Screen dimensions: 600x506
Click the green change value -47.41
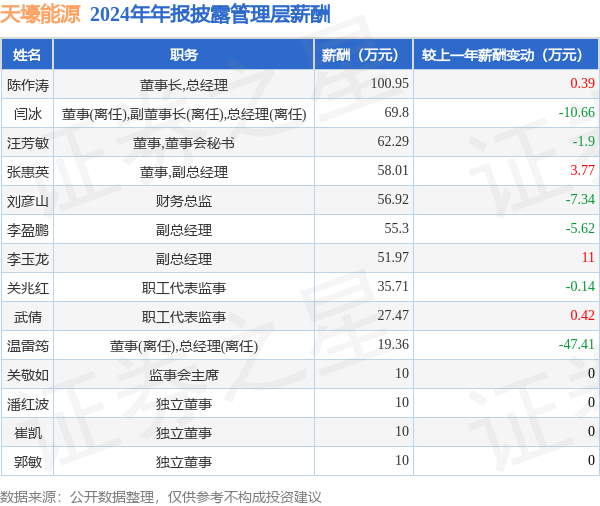click(x=577, y=344)
